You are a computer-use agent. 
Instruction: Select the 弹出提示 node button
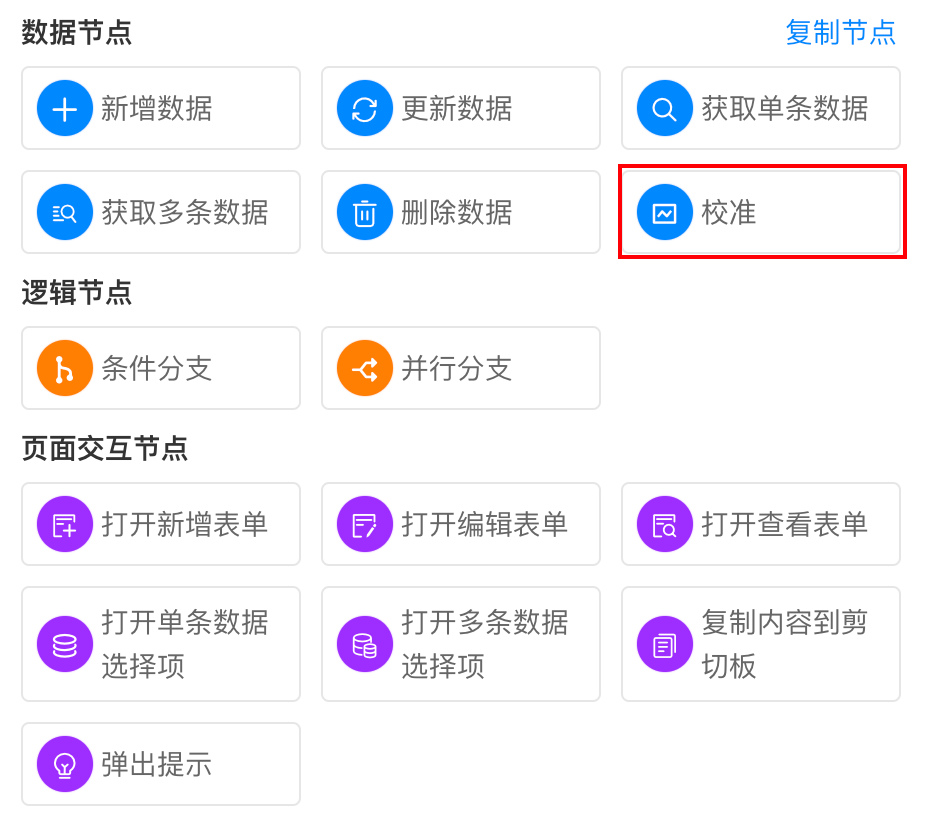(160, 764)
